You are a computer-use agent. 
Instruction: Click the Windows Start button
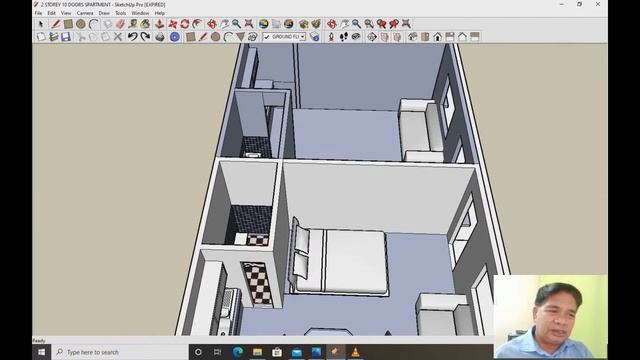[42, 352]
